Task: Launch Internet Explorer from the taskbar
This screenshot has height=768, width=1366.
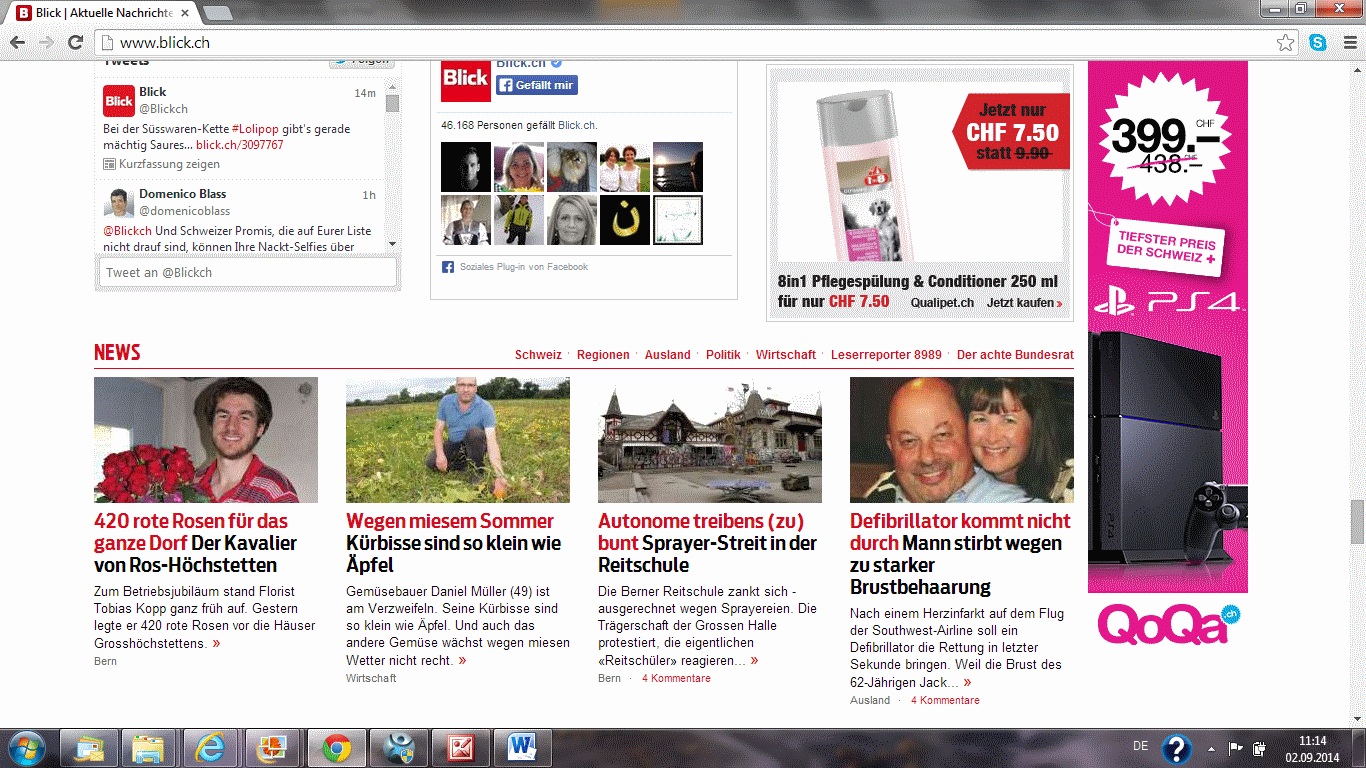Action: 210,748
